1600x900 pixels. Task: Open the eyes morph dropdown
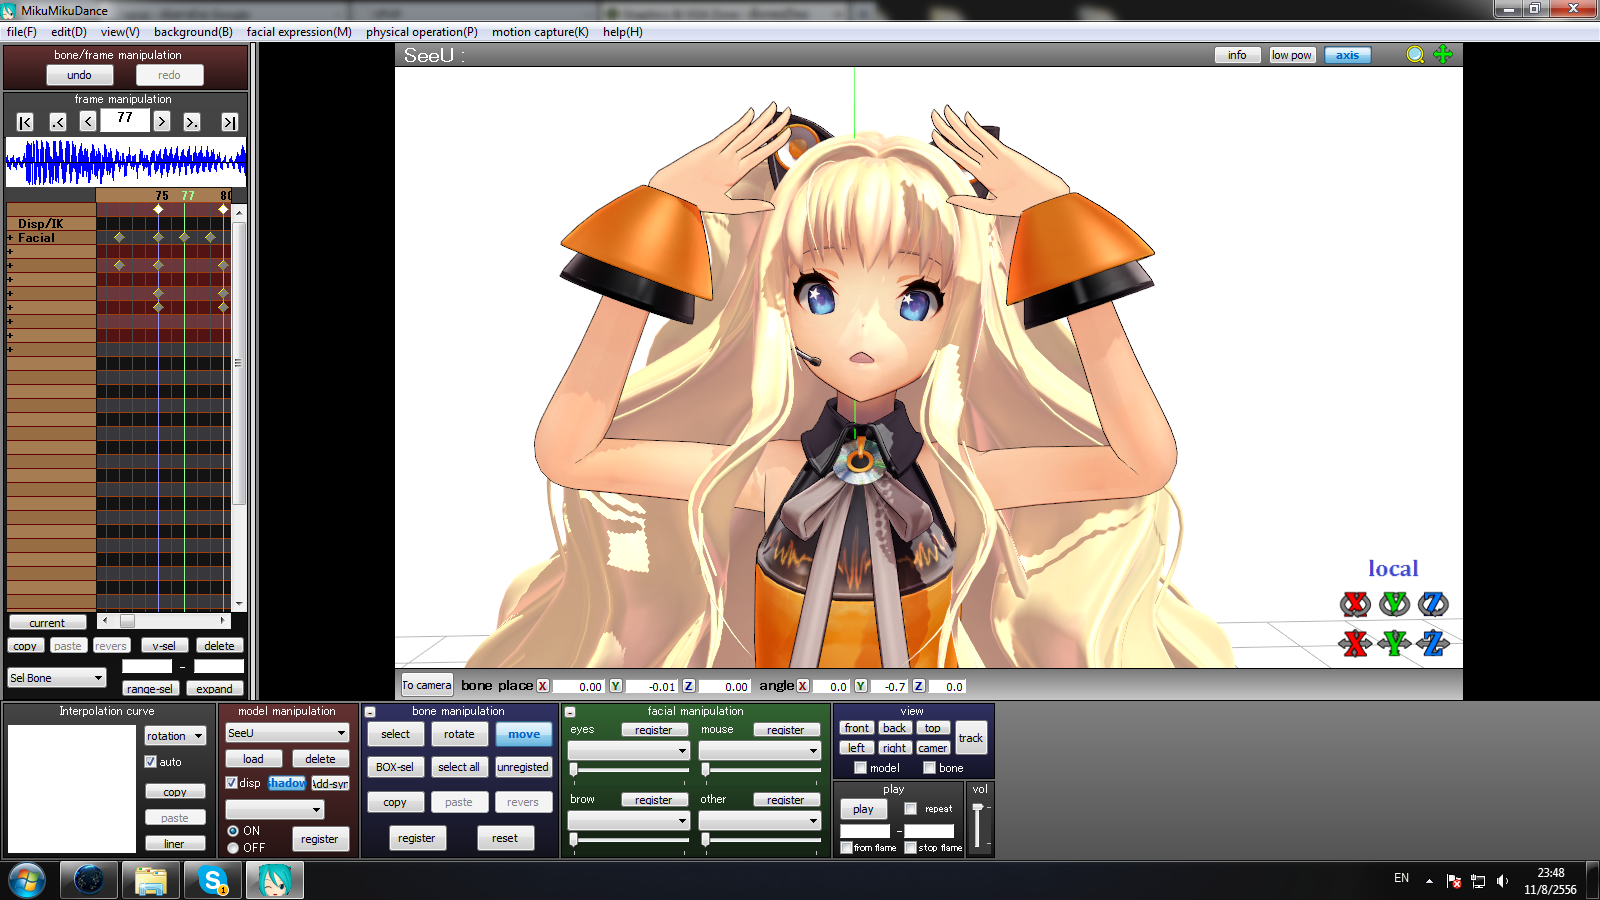tap(629, 750)
